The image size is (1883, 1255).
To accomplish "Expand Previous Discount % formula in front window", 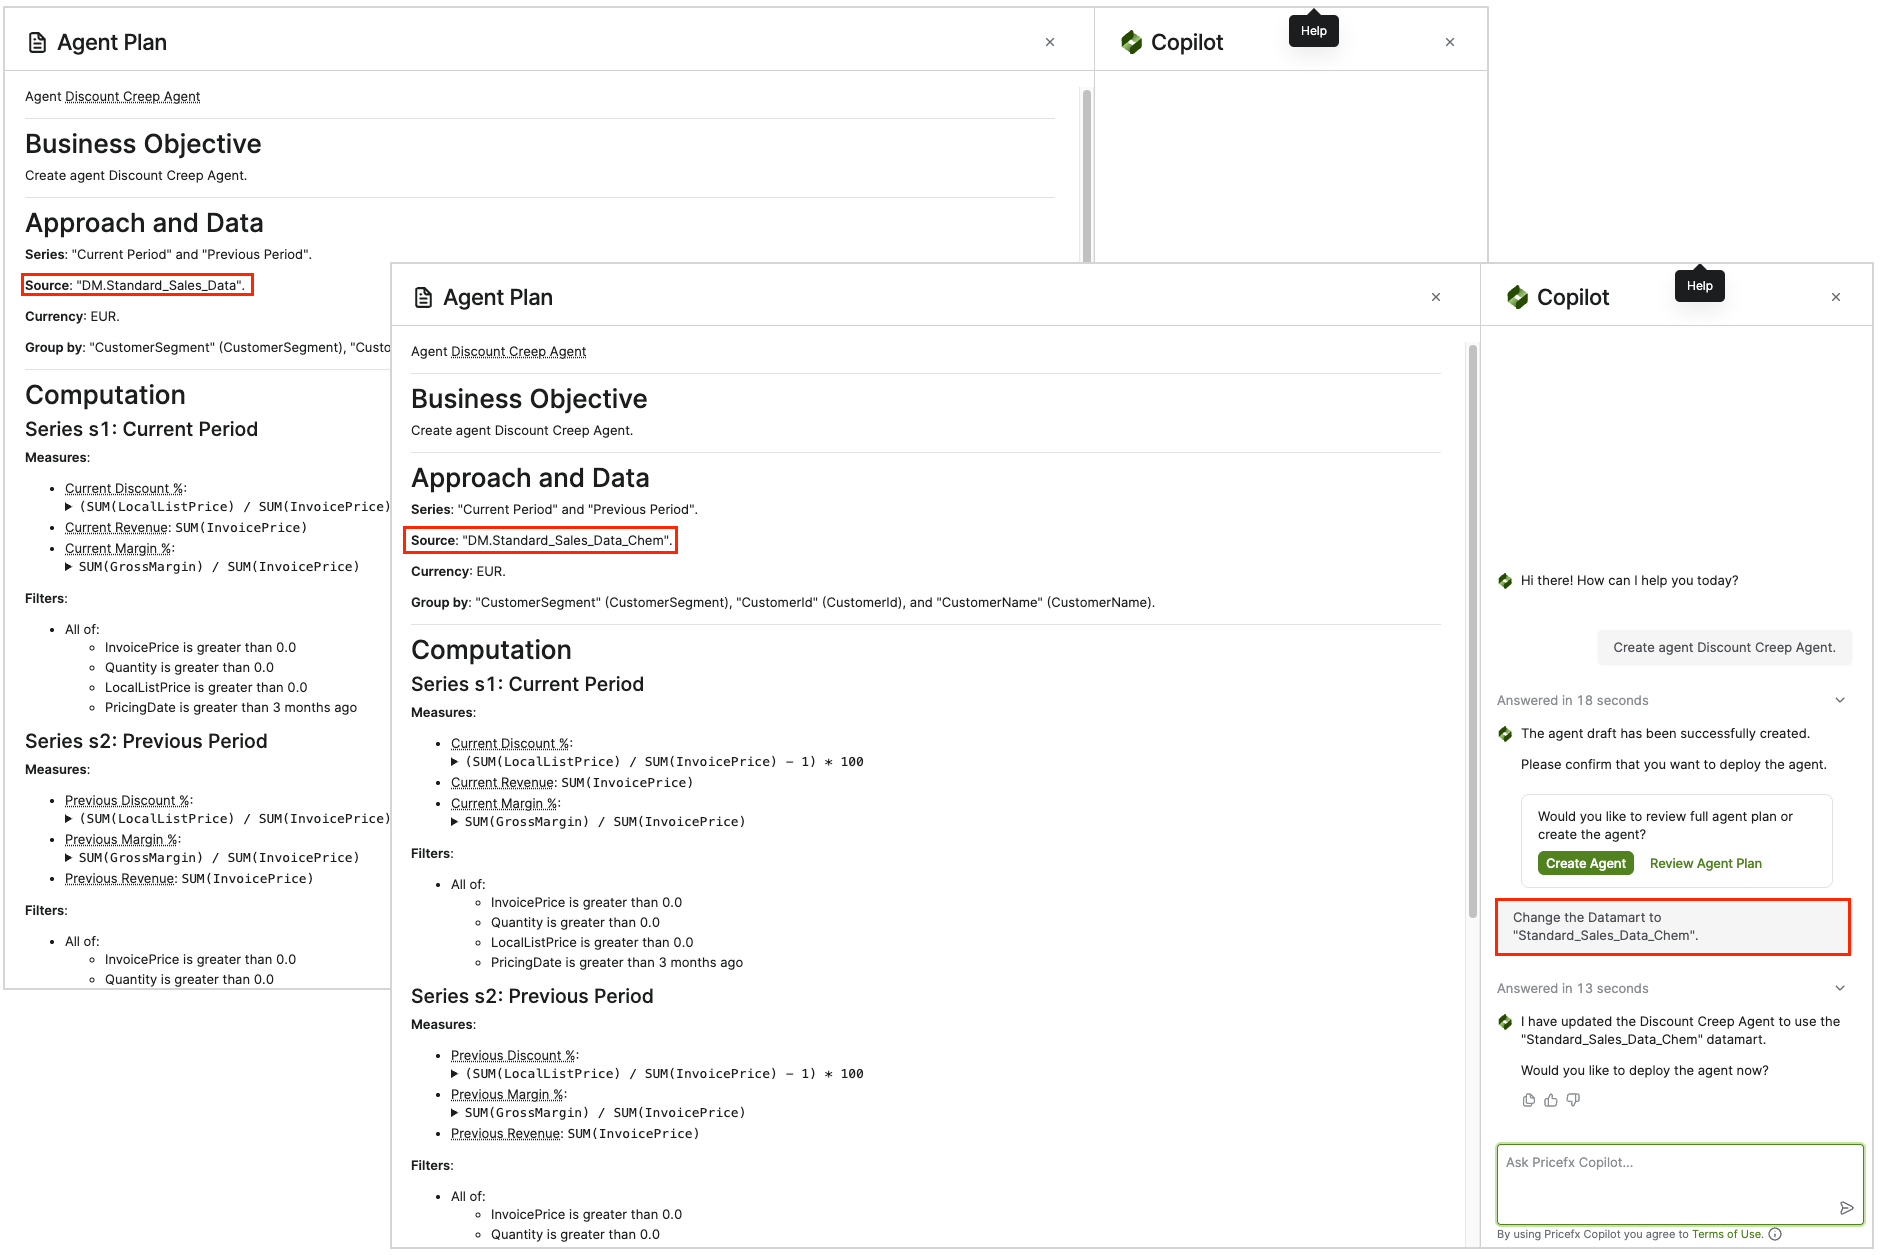I will coord(455,1074).
